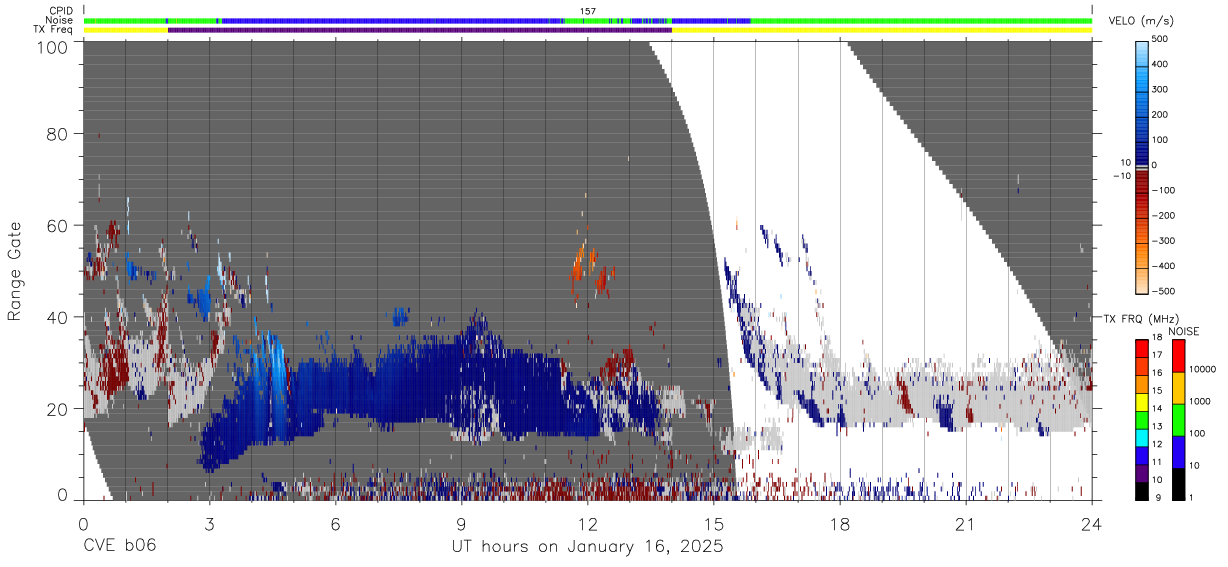Click the UT hours on January 16, 2025 title
Screen dimensions: 1228x567
click(588, 547)
